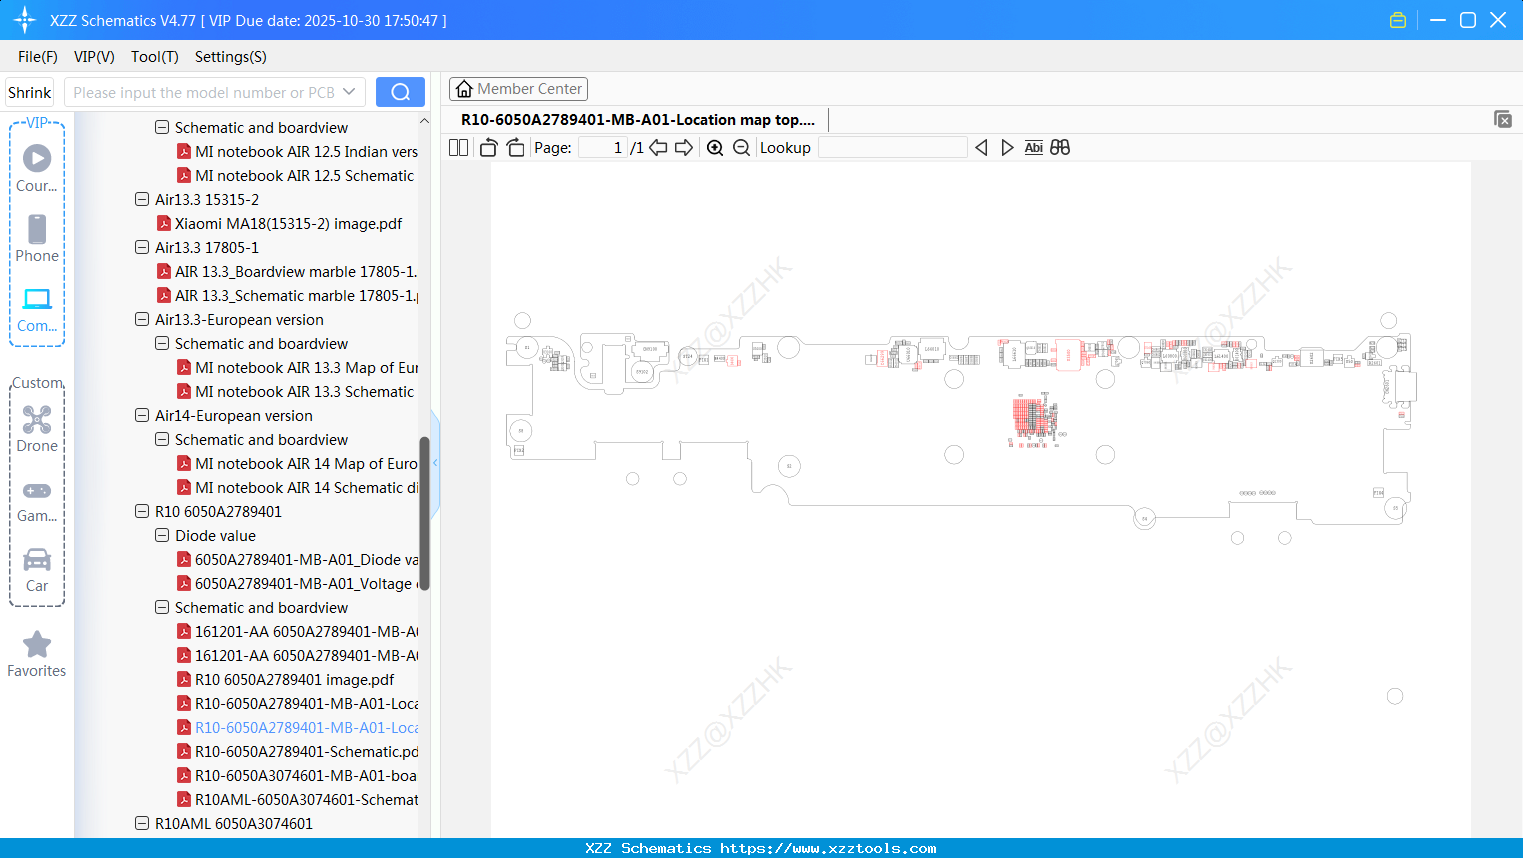Open R10-6050A2789401-Schematic.pdf file
Screen dimensions: 1523x858
coord(297,752)
